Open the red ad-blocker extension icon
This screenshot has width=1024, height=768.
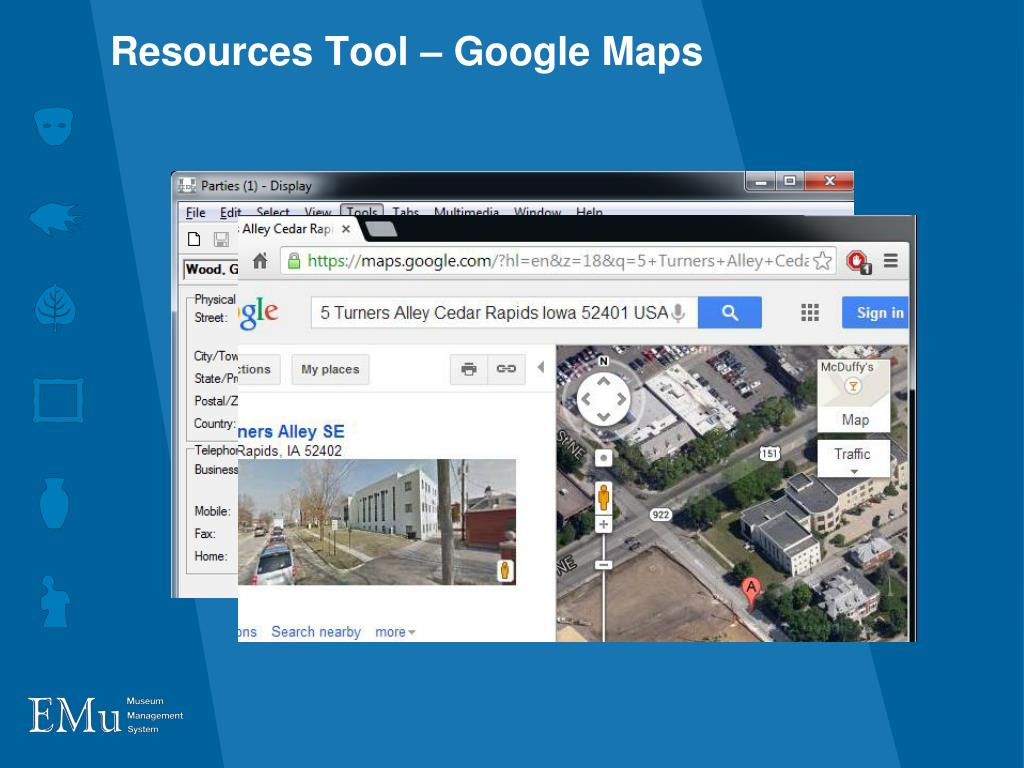tap(858, 261)
